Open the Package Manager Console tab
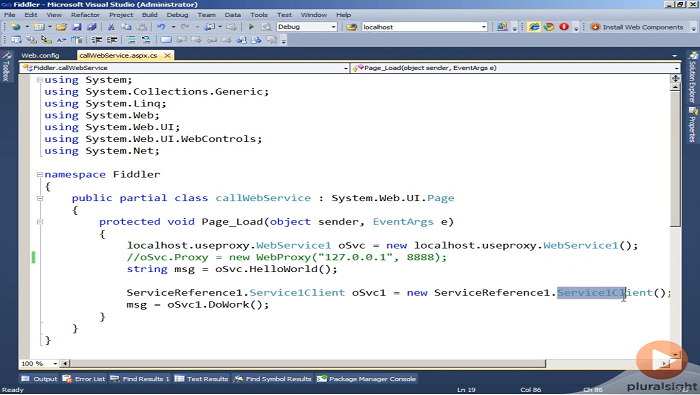 [367, 379]
